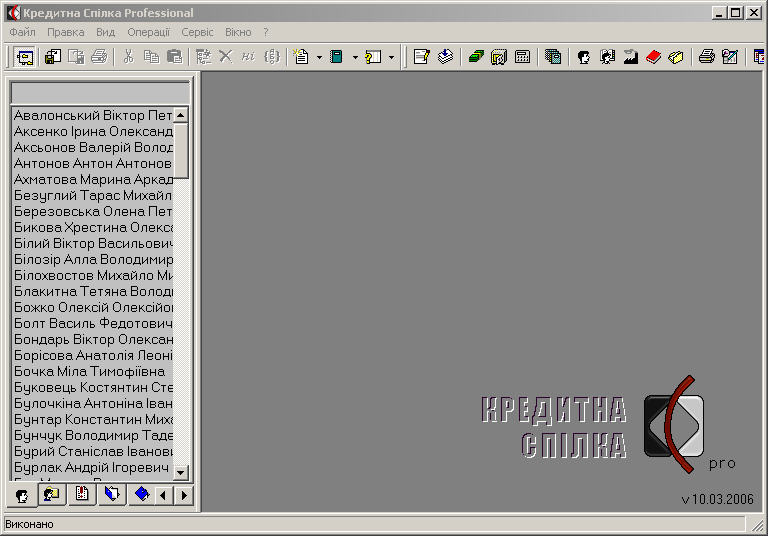The width and height of the screenshot is (768, 536).
Task: Open dropdown arrow beside teal notebook icon
Action: pos(355,58)
